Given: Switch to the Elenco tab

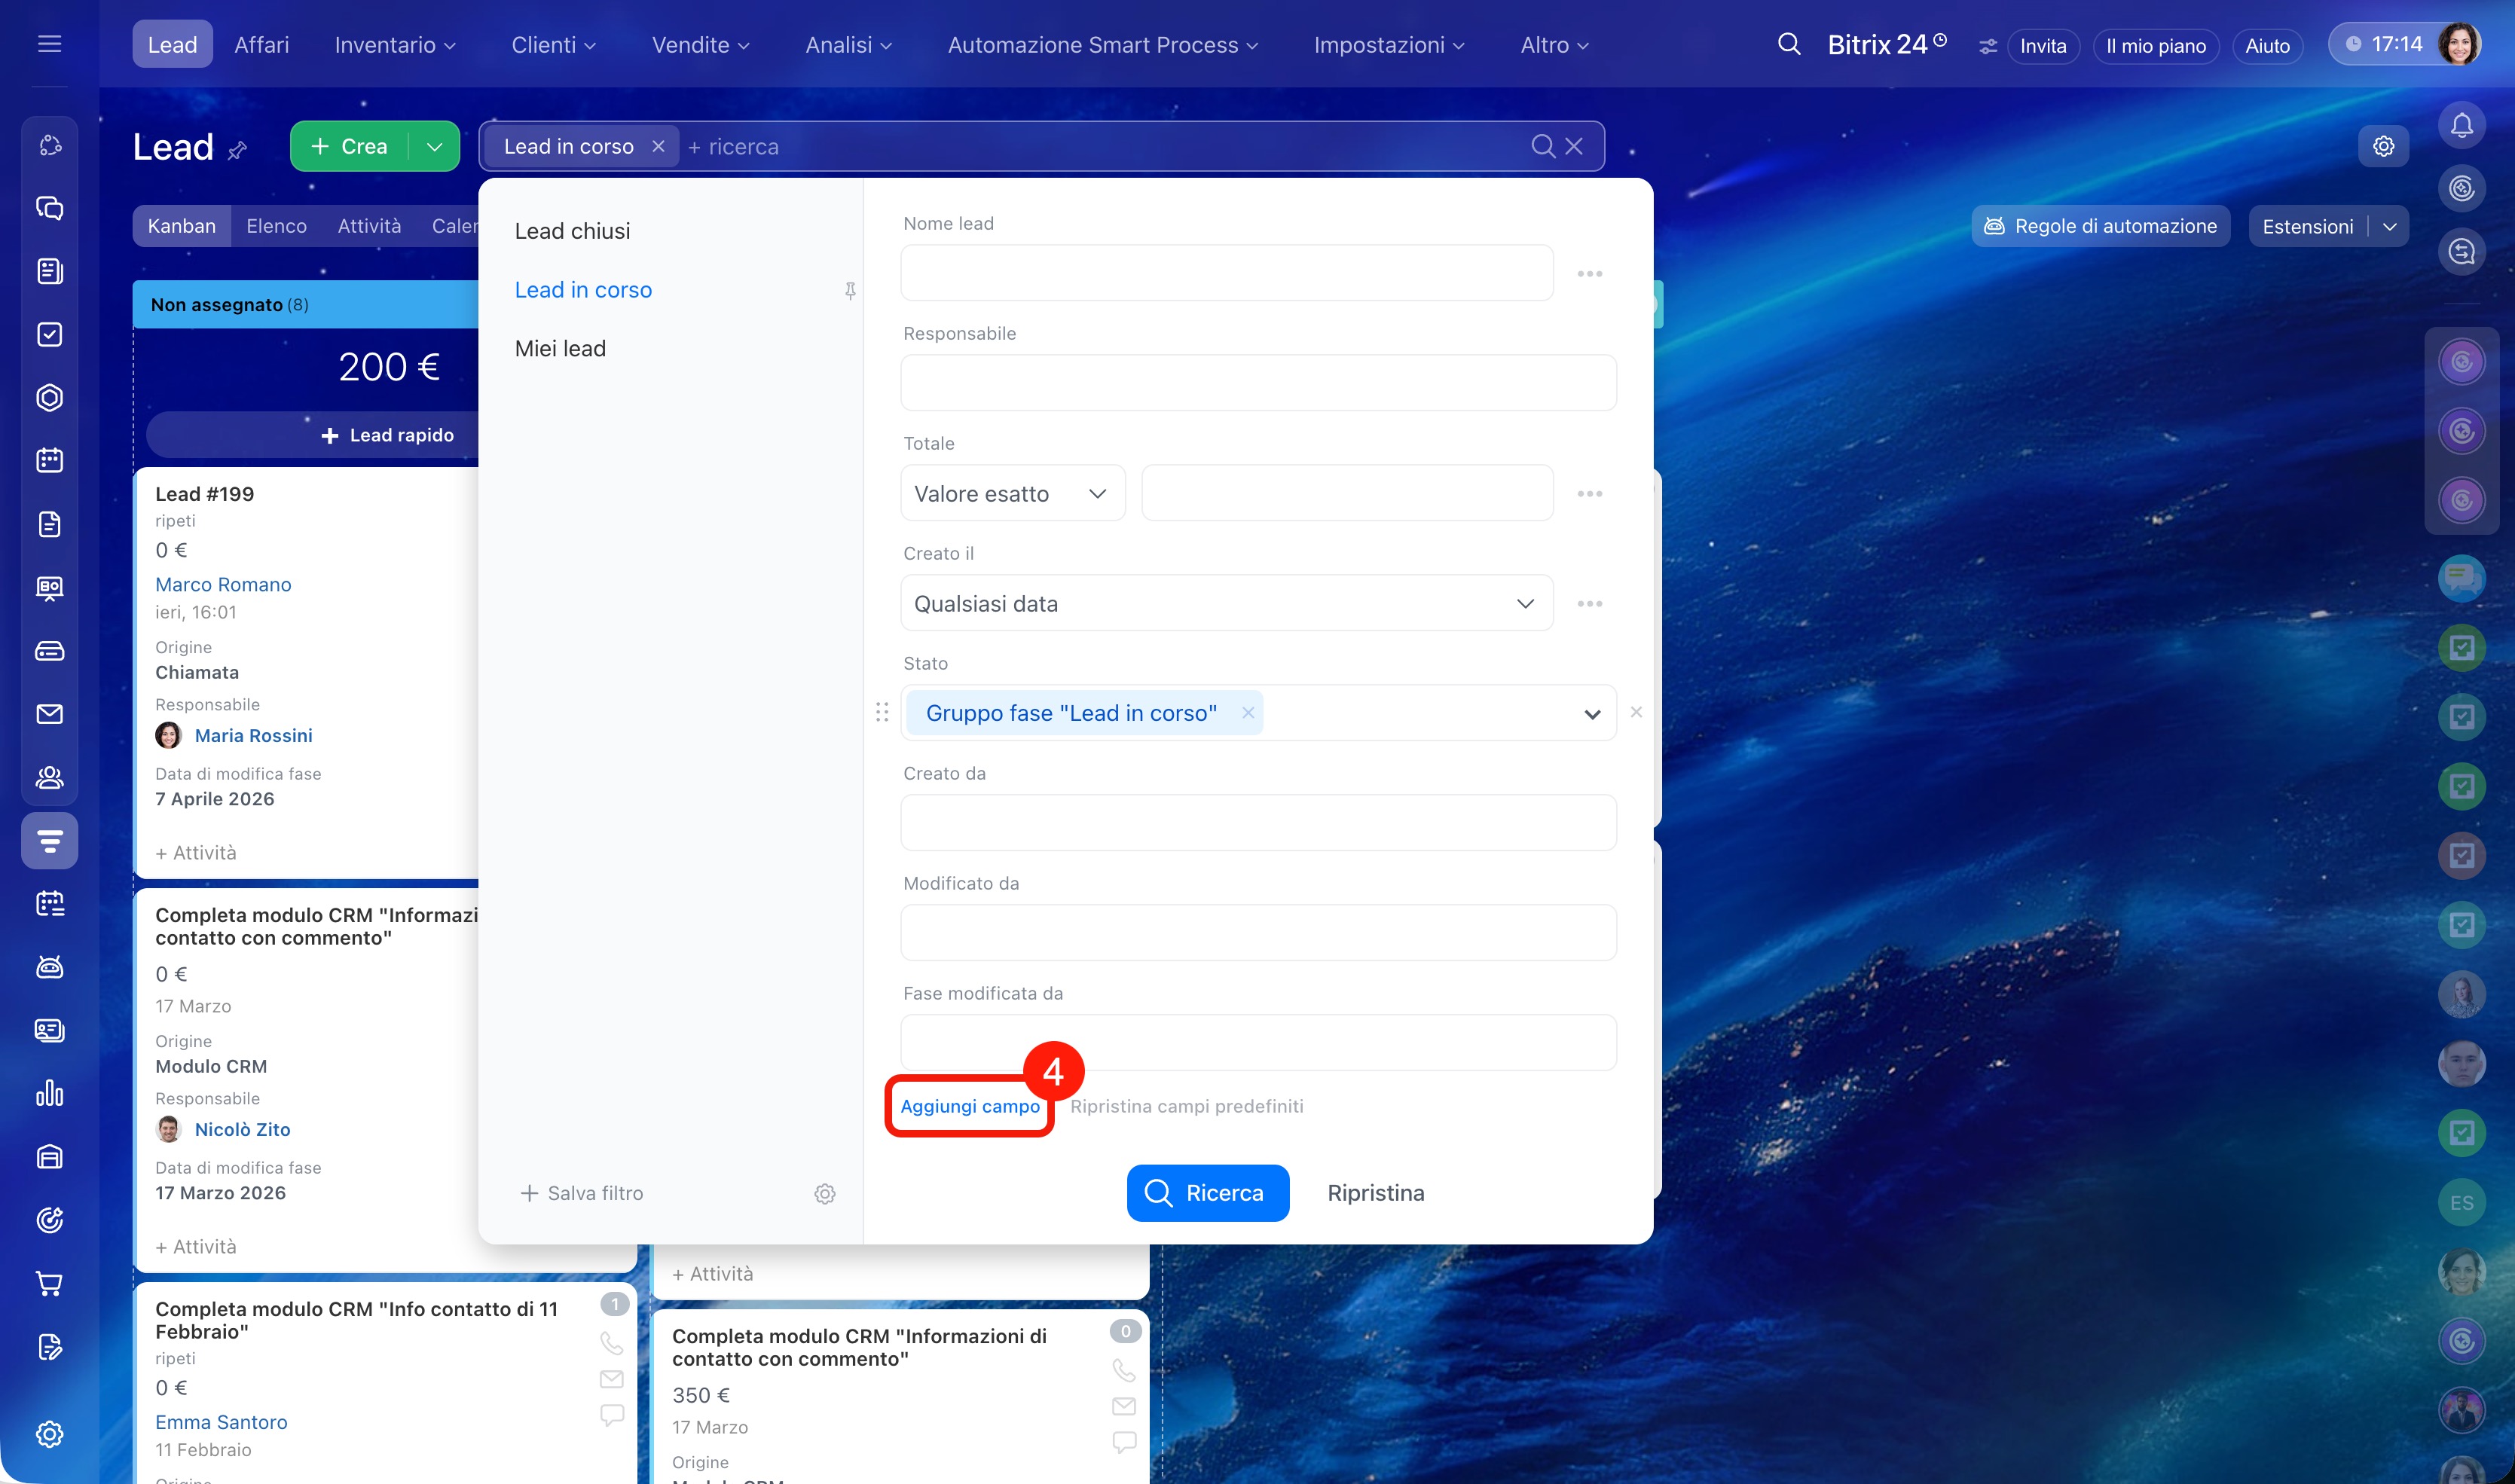Looking at the screenshot, I should tap(276, 226).
